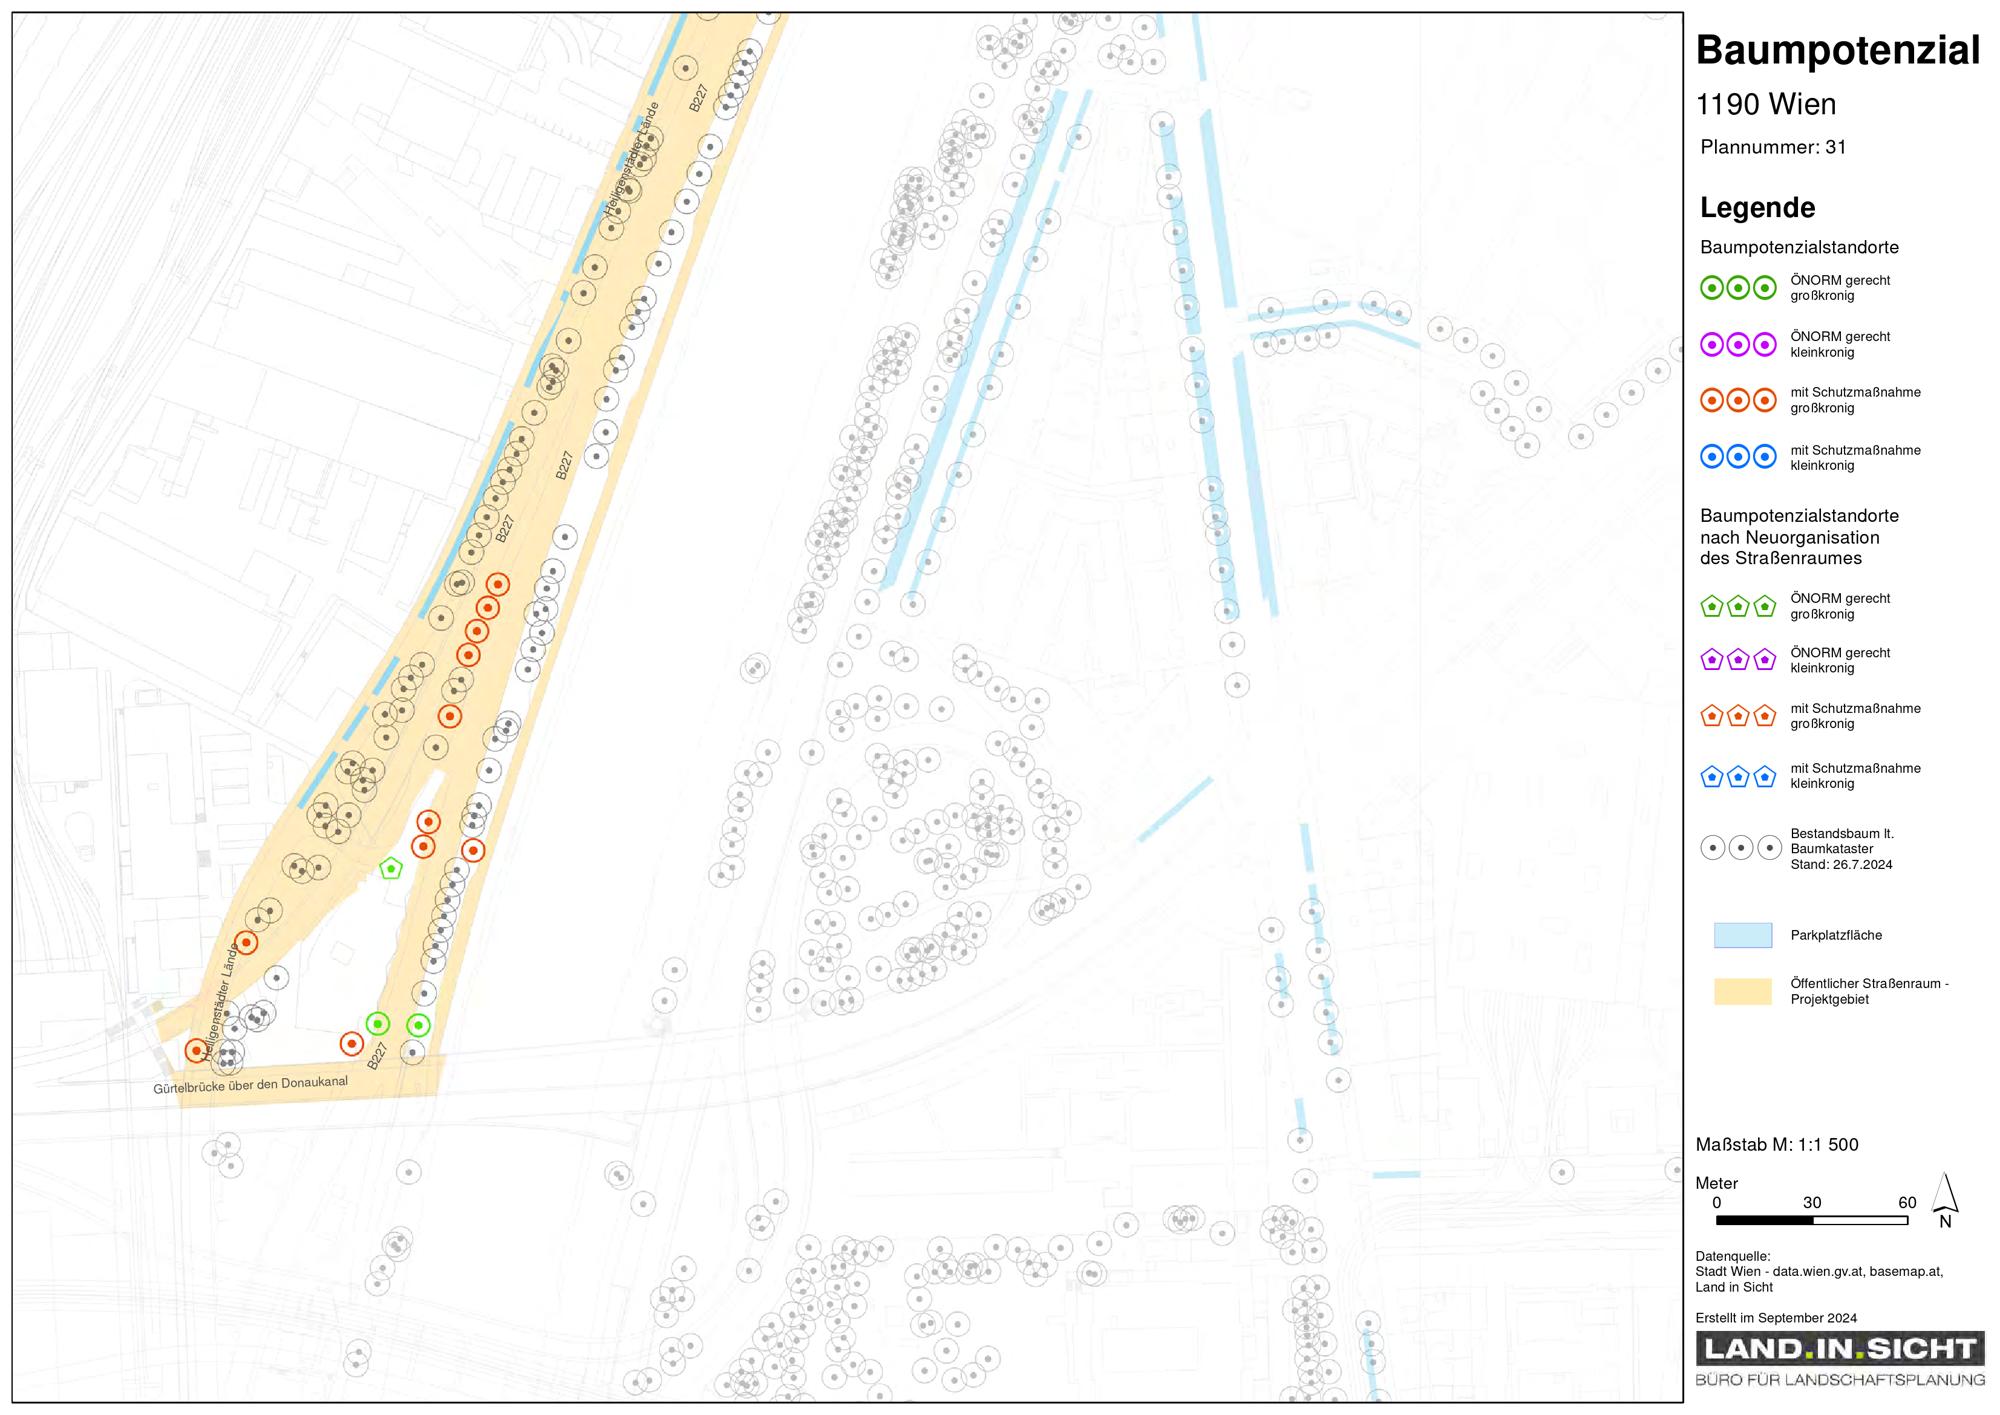Click the Datenquelle Stadt Wien text
This screenshot has height=1415, width=2000.
click(1819, 1272)
